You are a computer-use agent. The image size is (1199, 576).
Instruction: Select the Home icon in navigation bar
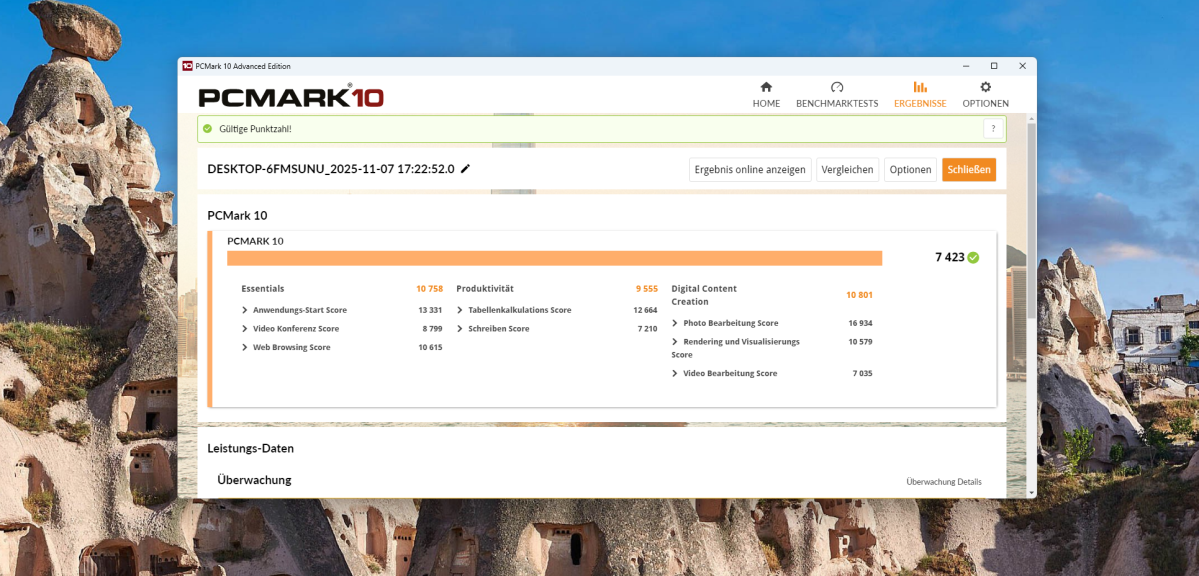tap(766, 88)
